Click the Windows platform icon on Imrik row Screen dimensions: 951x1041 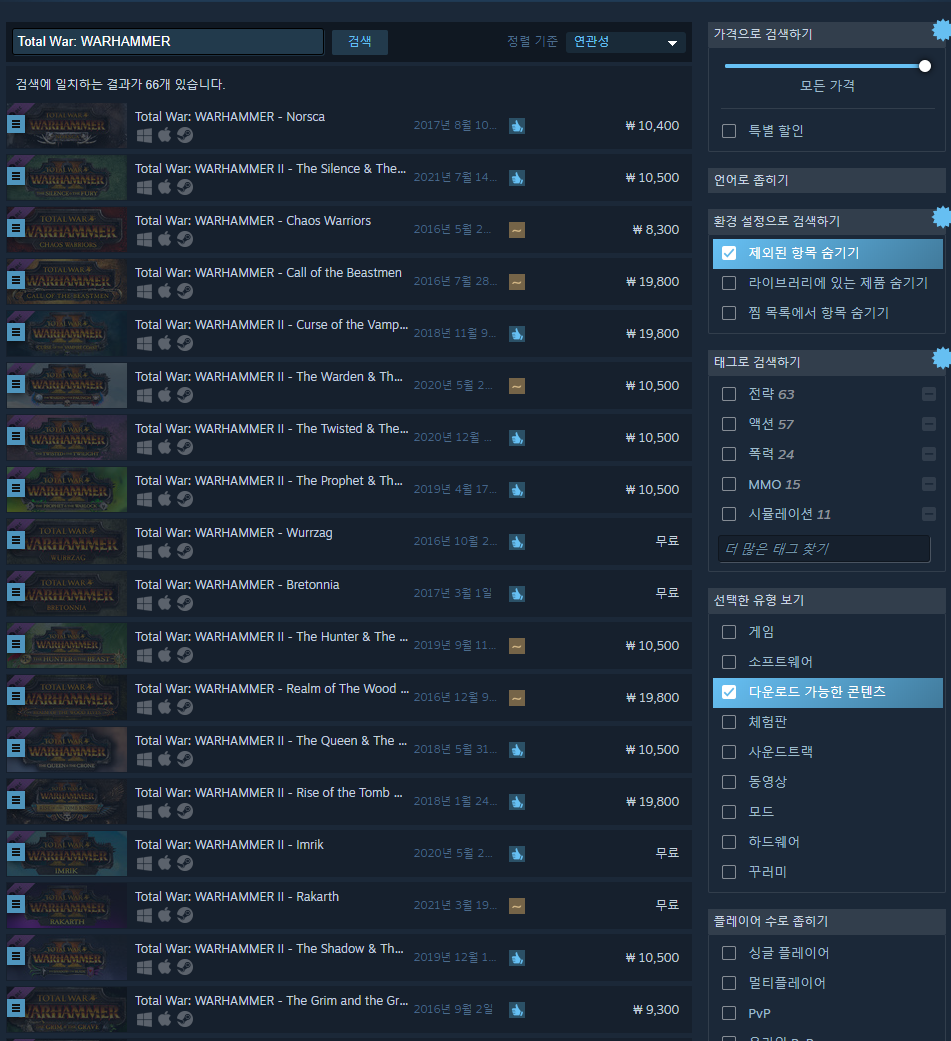144,864
